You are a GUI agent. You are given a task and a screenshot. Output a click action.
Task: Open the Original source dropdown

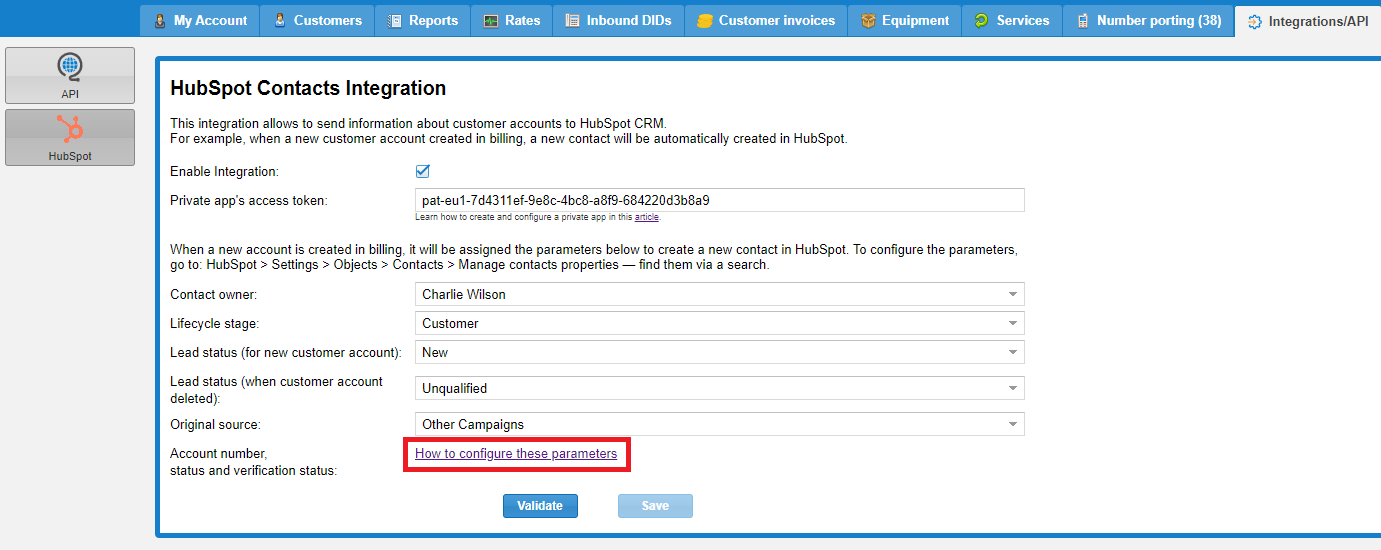pos(720,424)
